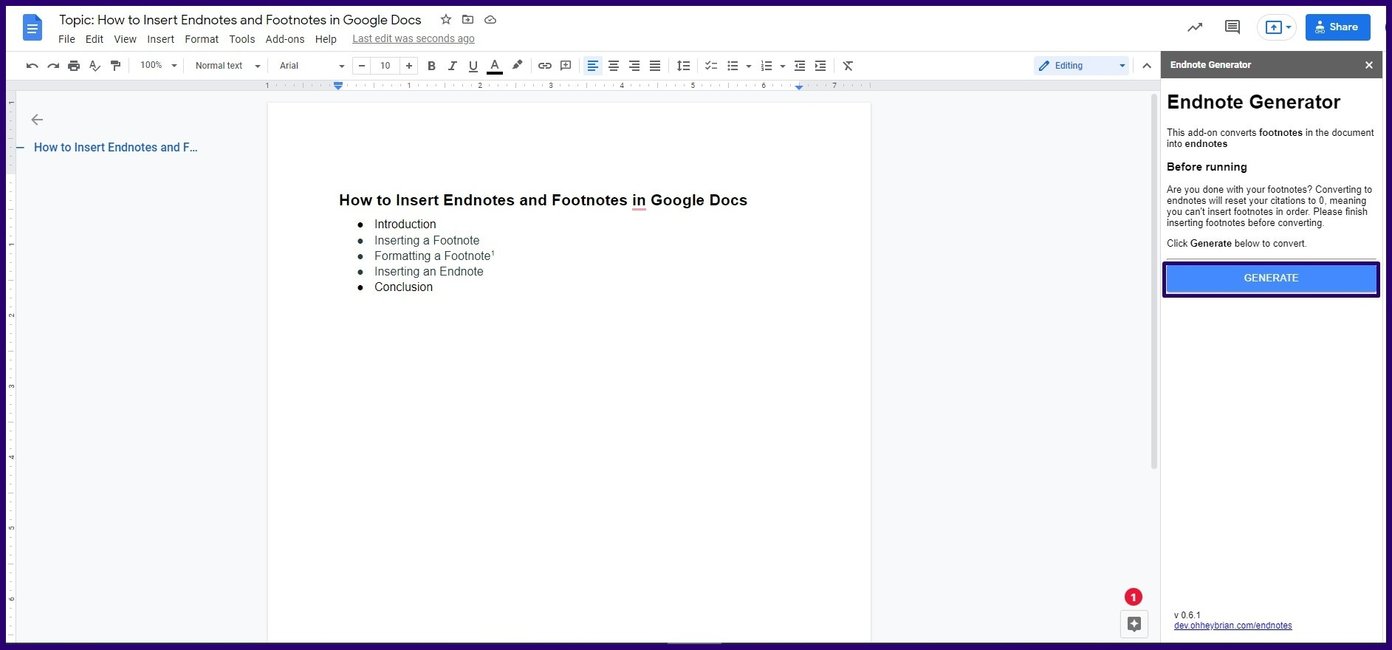Open line and paragraph spacing

click(x=684, y=66)
